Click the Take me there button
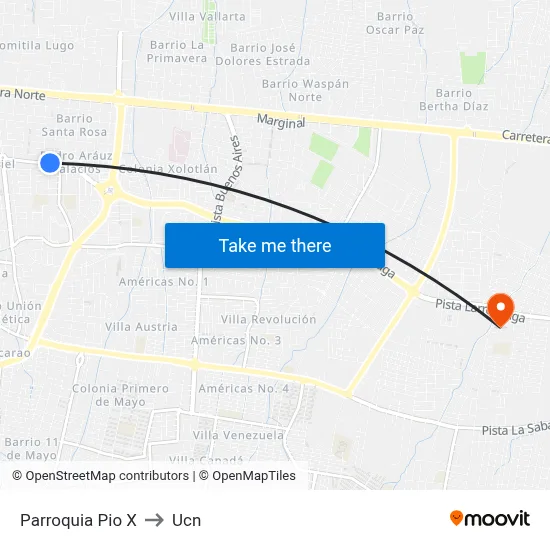550x550 pixels. (x=275, y=246)
